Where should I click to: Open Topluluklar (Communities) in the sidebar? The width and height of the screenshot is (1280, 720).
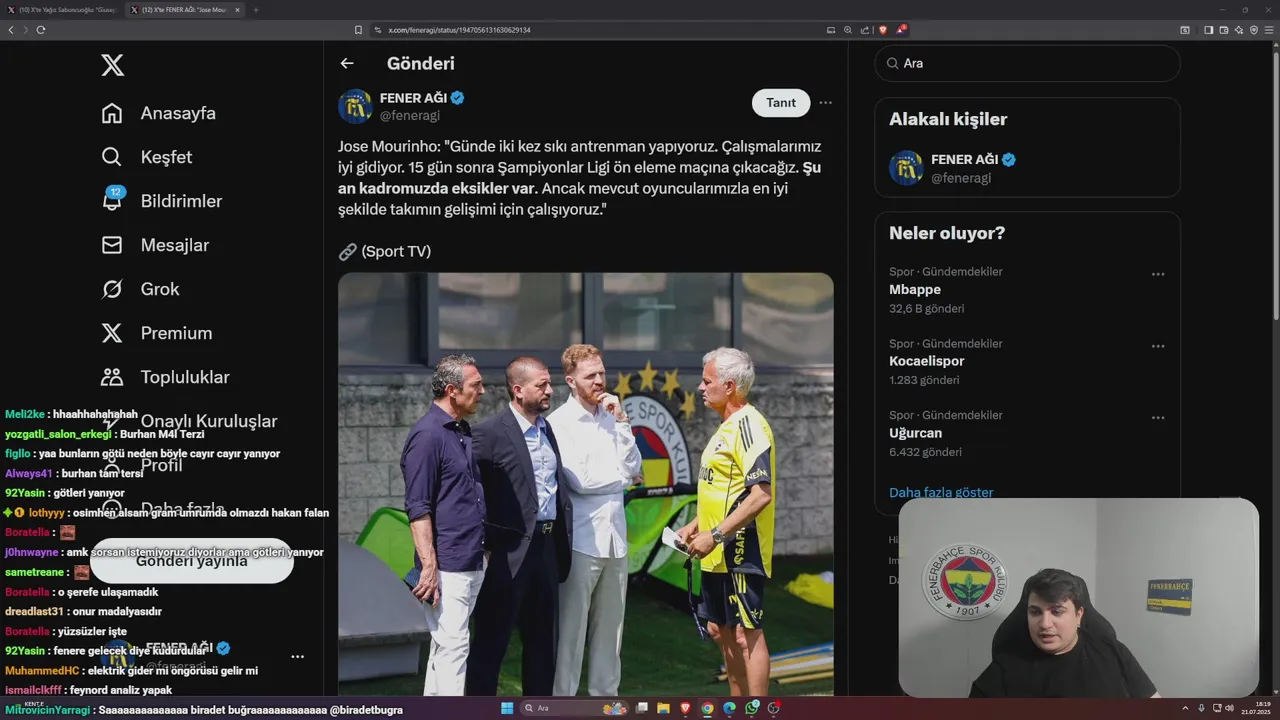tap(165, 377)
